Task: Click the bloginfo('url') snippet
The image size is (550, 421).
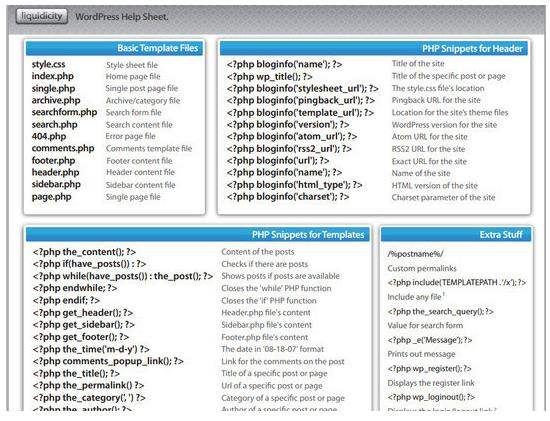Action: click(x=278, y=161)
